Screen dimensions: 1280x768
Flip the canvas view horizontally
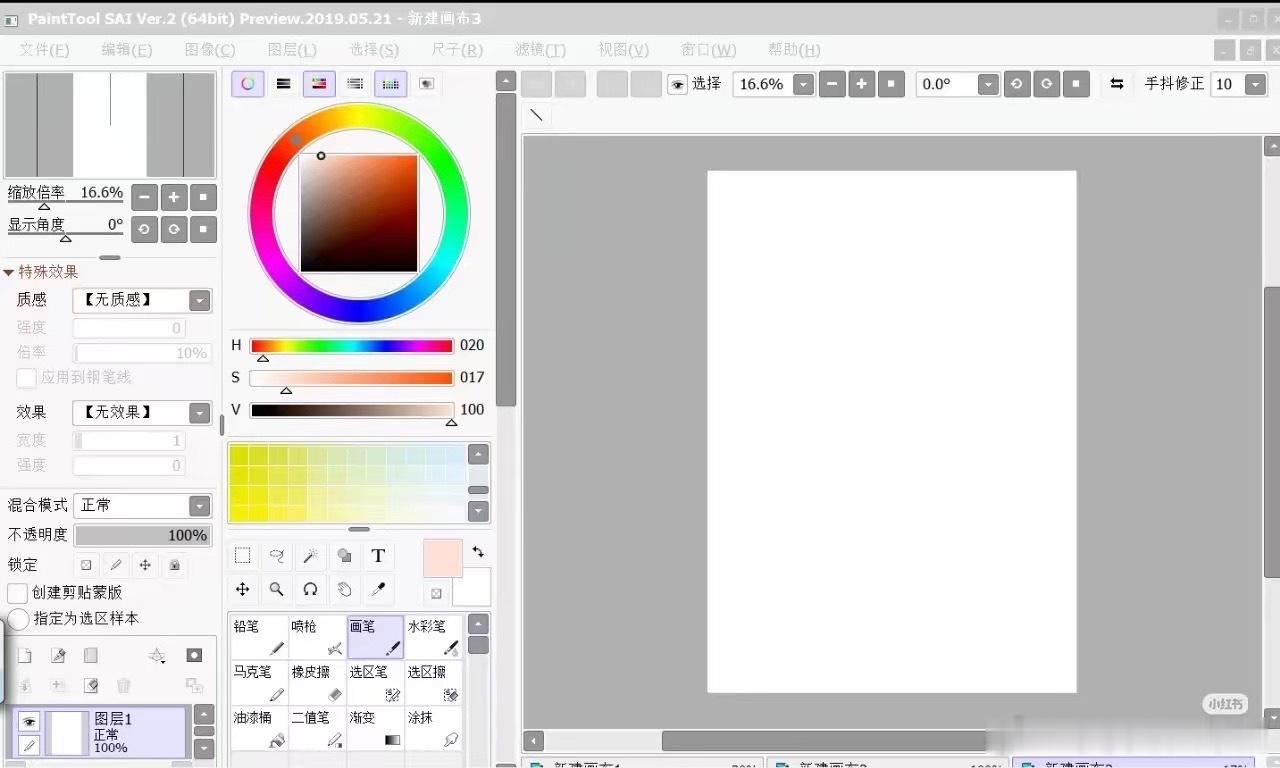tap(1117, 84)
